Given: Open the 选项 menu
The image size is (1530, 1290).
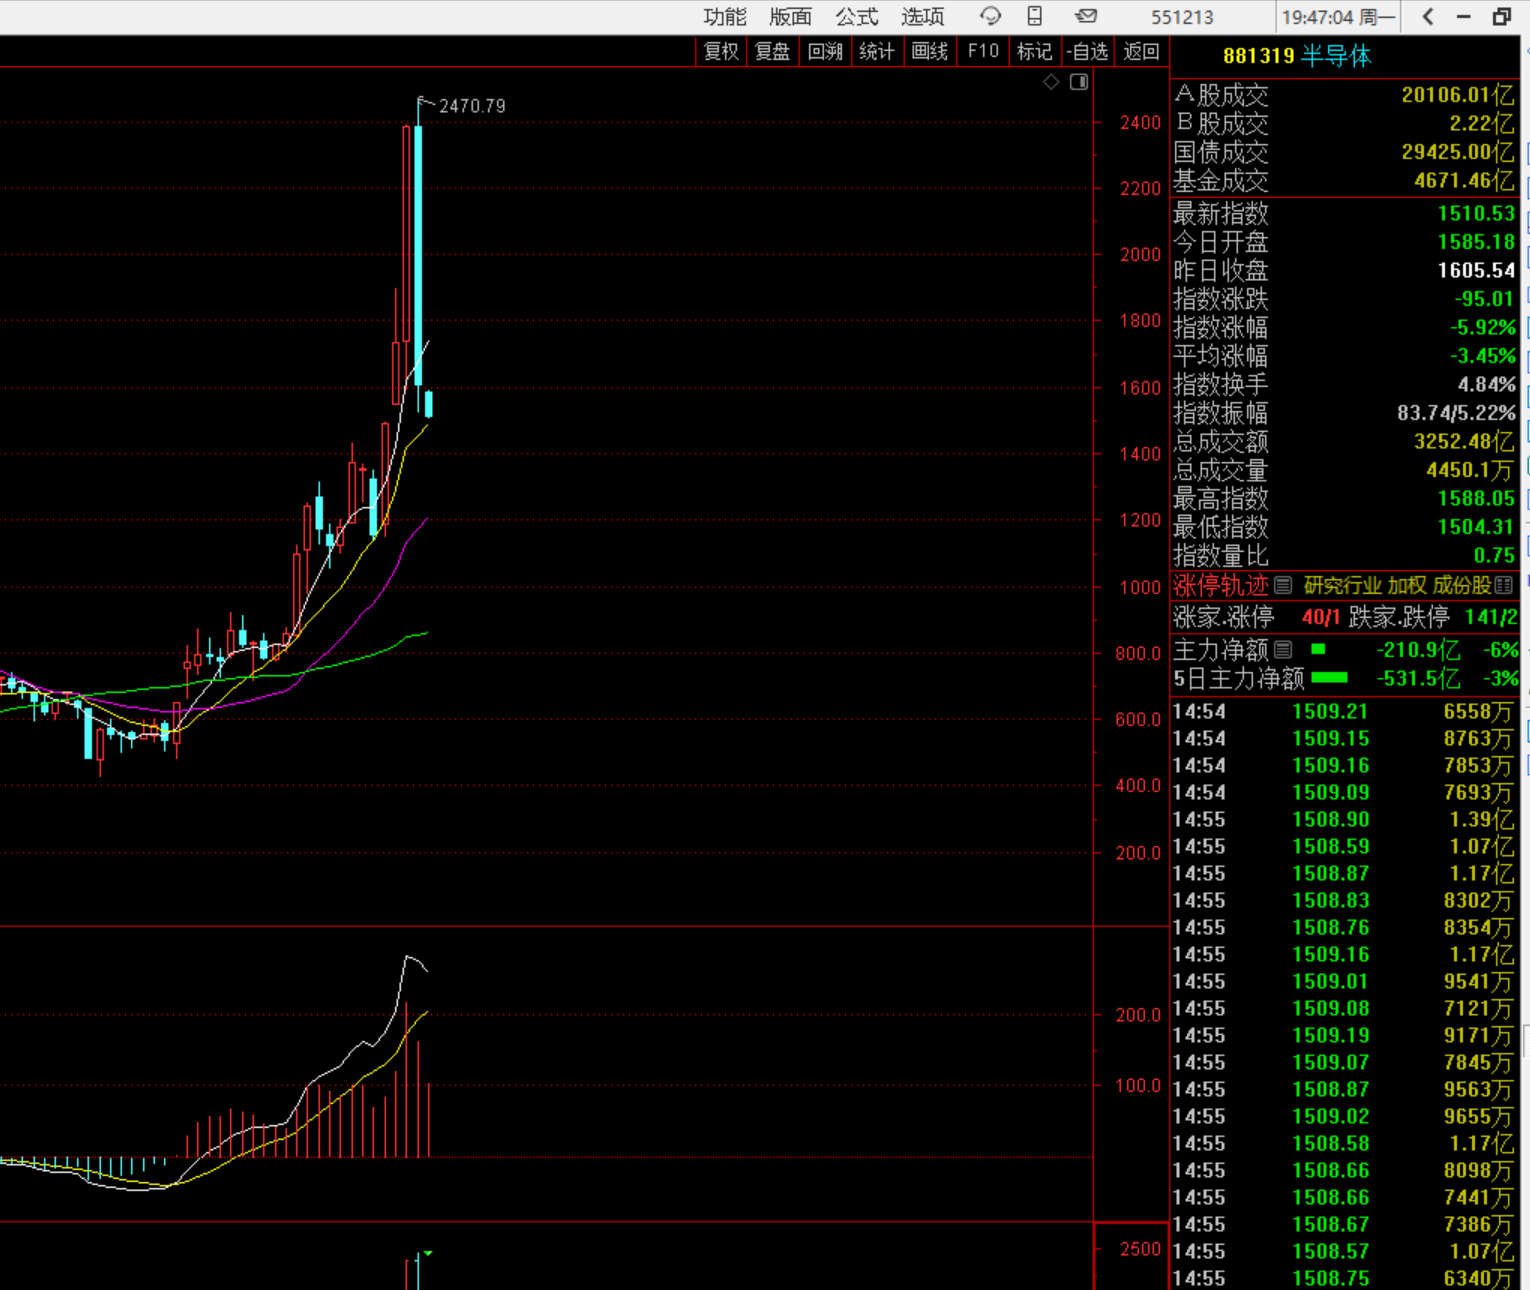Looking at the screenshot, I should click(x=923, y=17).
